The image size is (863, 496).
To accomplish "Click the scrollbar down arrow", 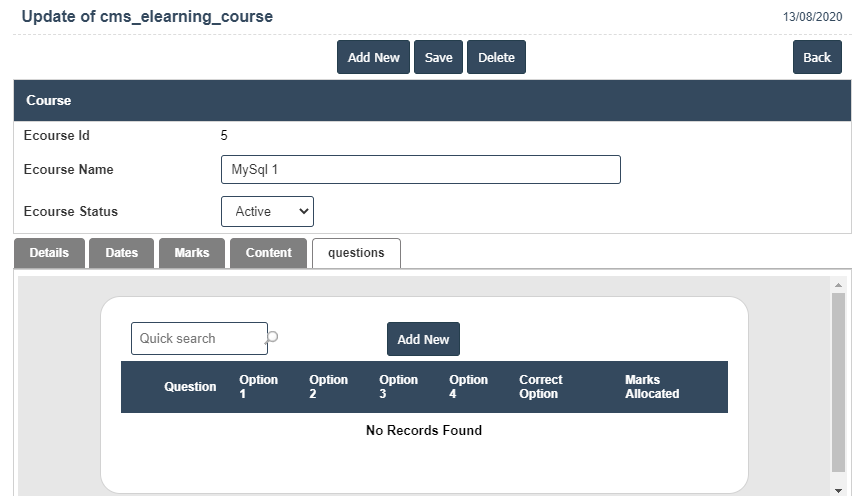I will pyautogui.click(x=838, y=490).
